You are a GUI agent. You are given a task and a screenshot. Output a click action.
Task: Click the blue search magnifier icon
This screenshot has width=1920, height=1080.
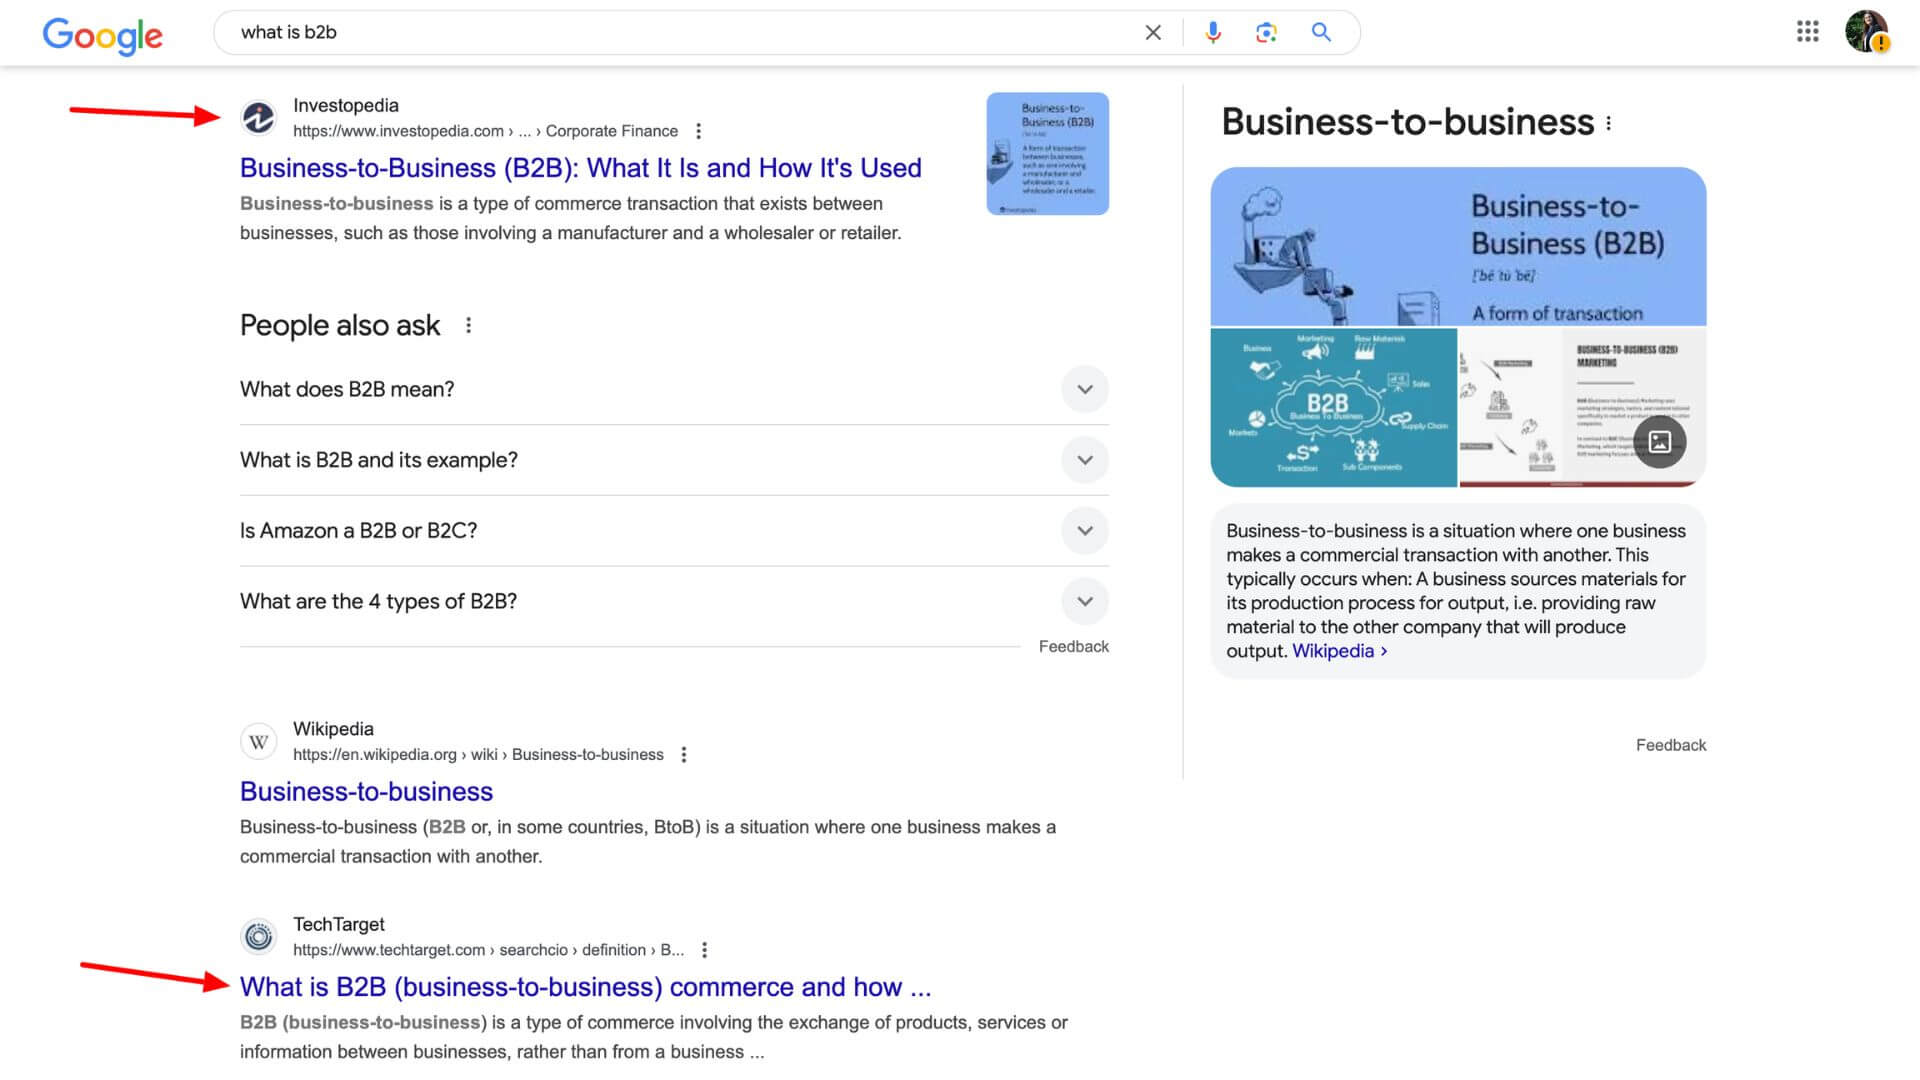click(x=1321, y=33)
